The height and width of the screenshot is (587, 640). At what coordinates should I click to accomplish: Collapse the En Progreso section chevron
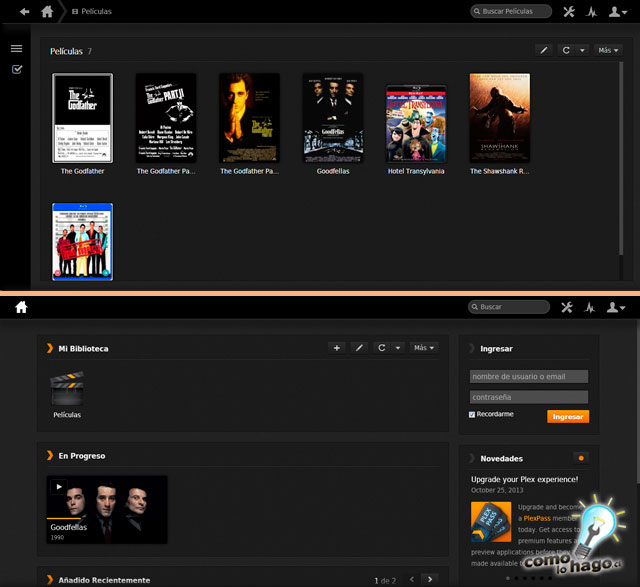point(50,456)
